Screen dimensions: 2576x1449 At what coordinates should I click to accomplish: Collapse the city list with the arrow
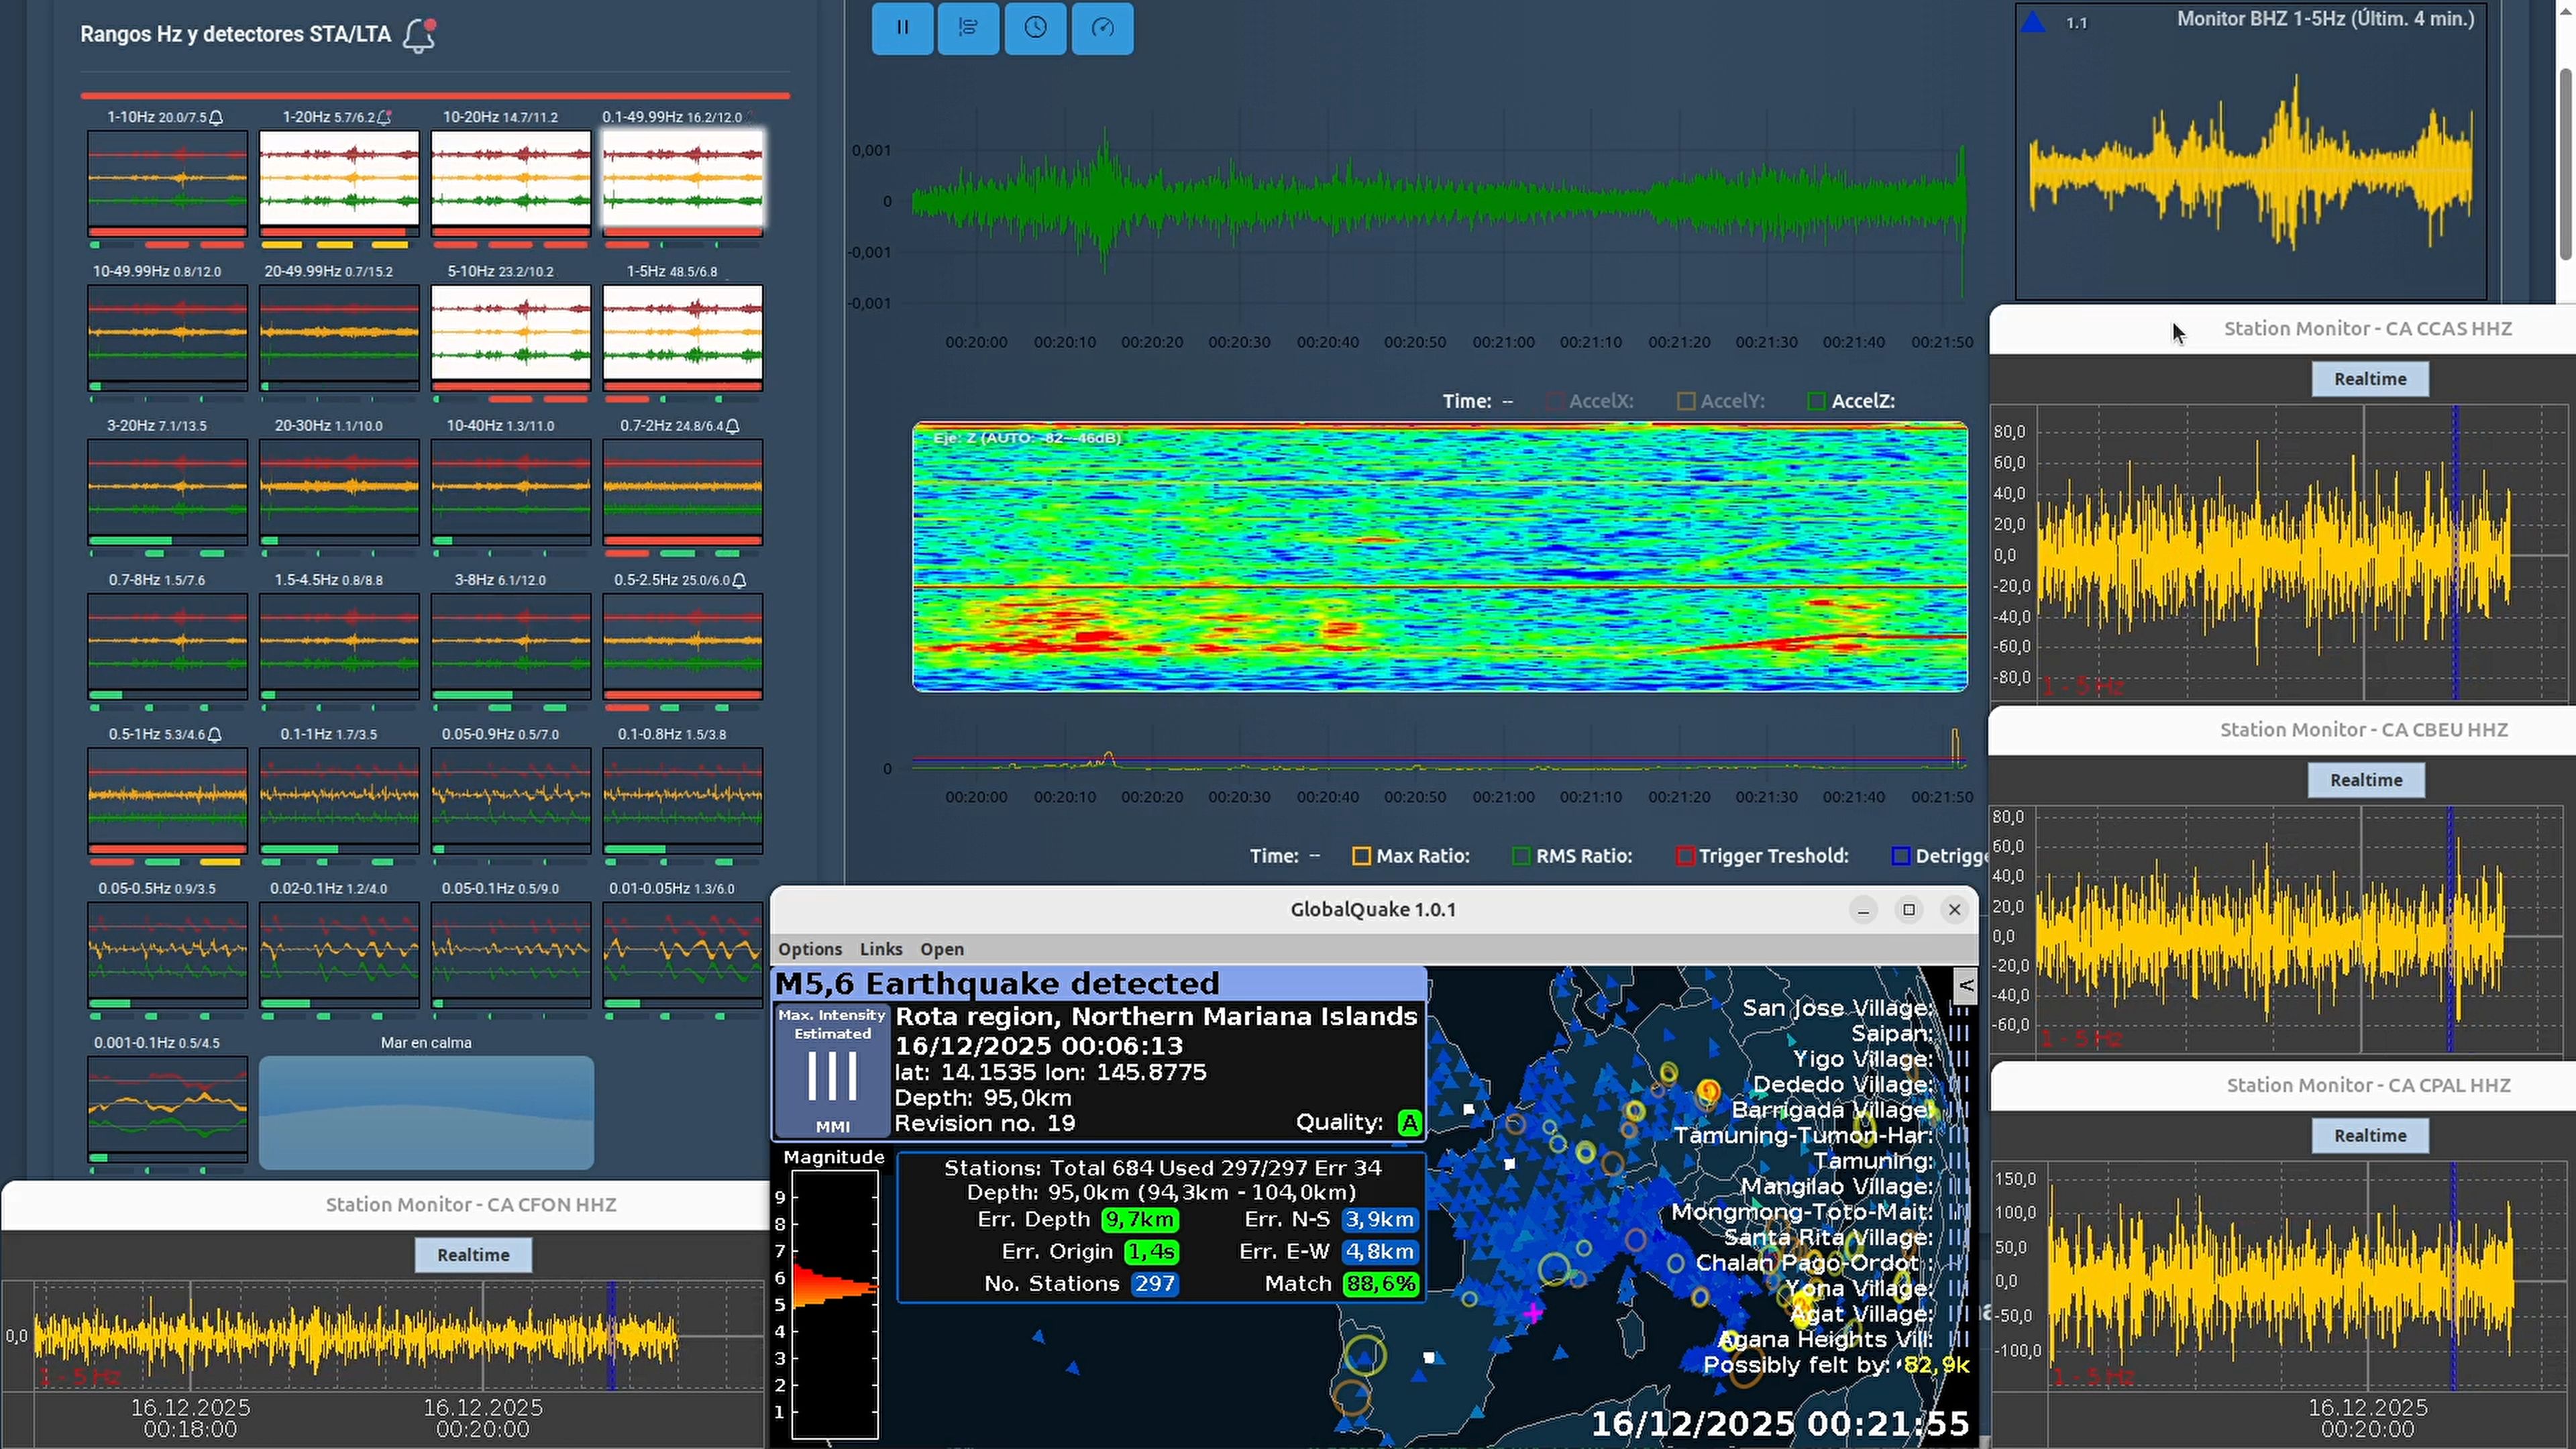pyautogui.click(x=1965, y=986)
